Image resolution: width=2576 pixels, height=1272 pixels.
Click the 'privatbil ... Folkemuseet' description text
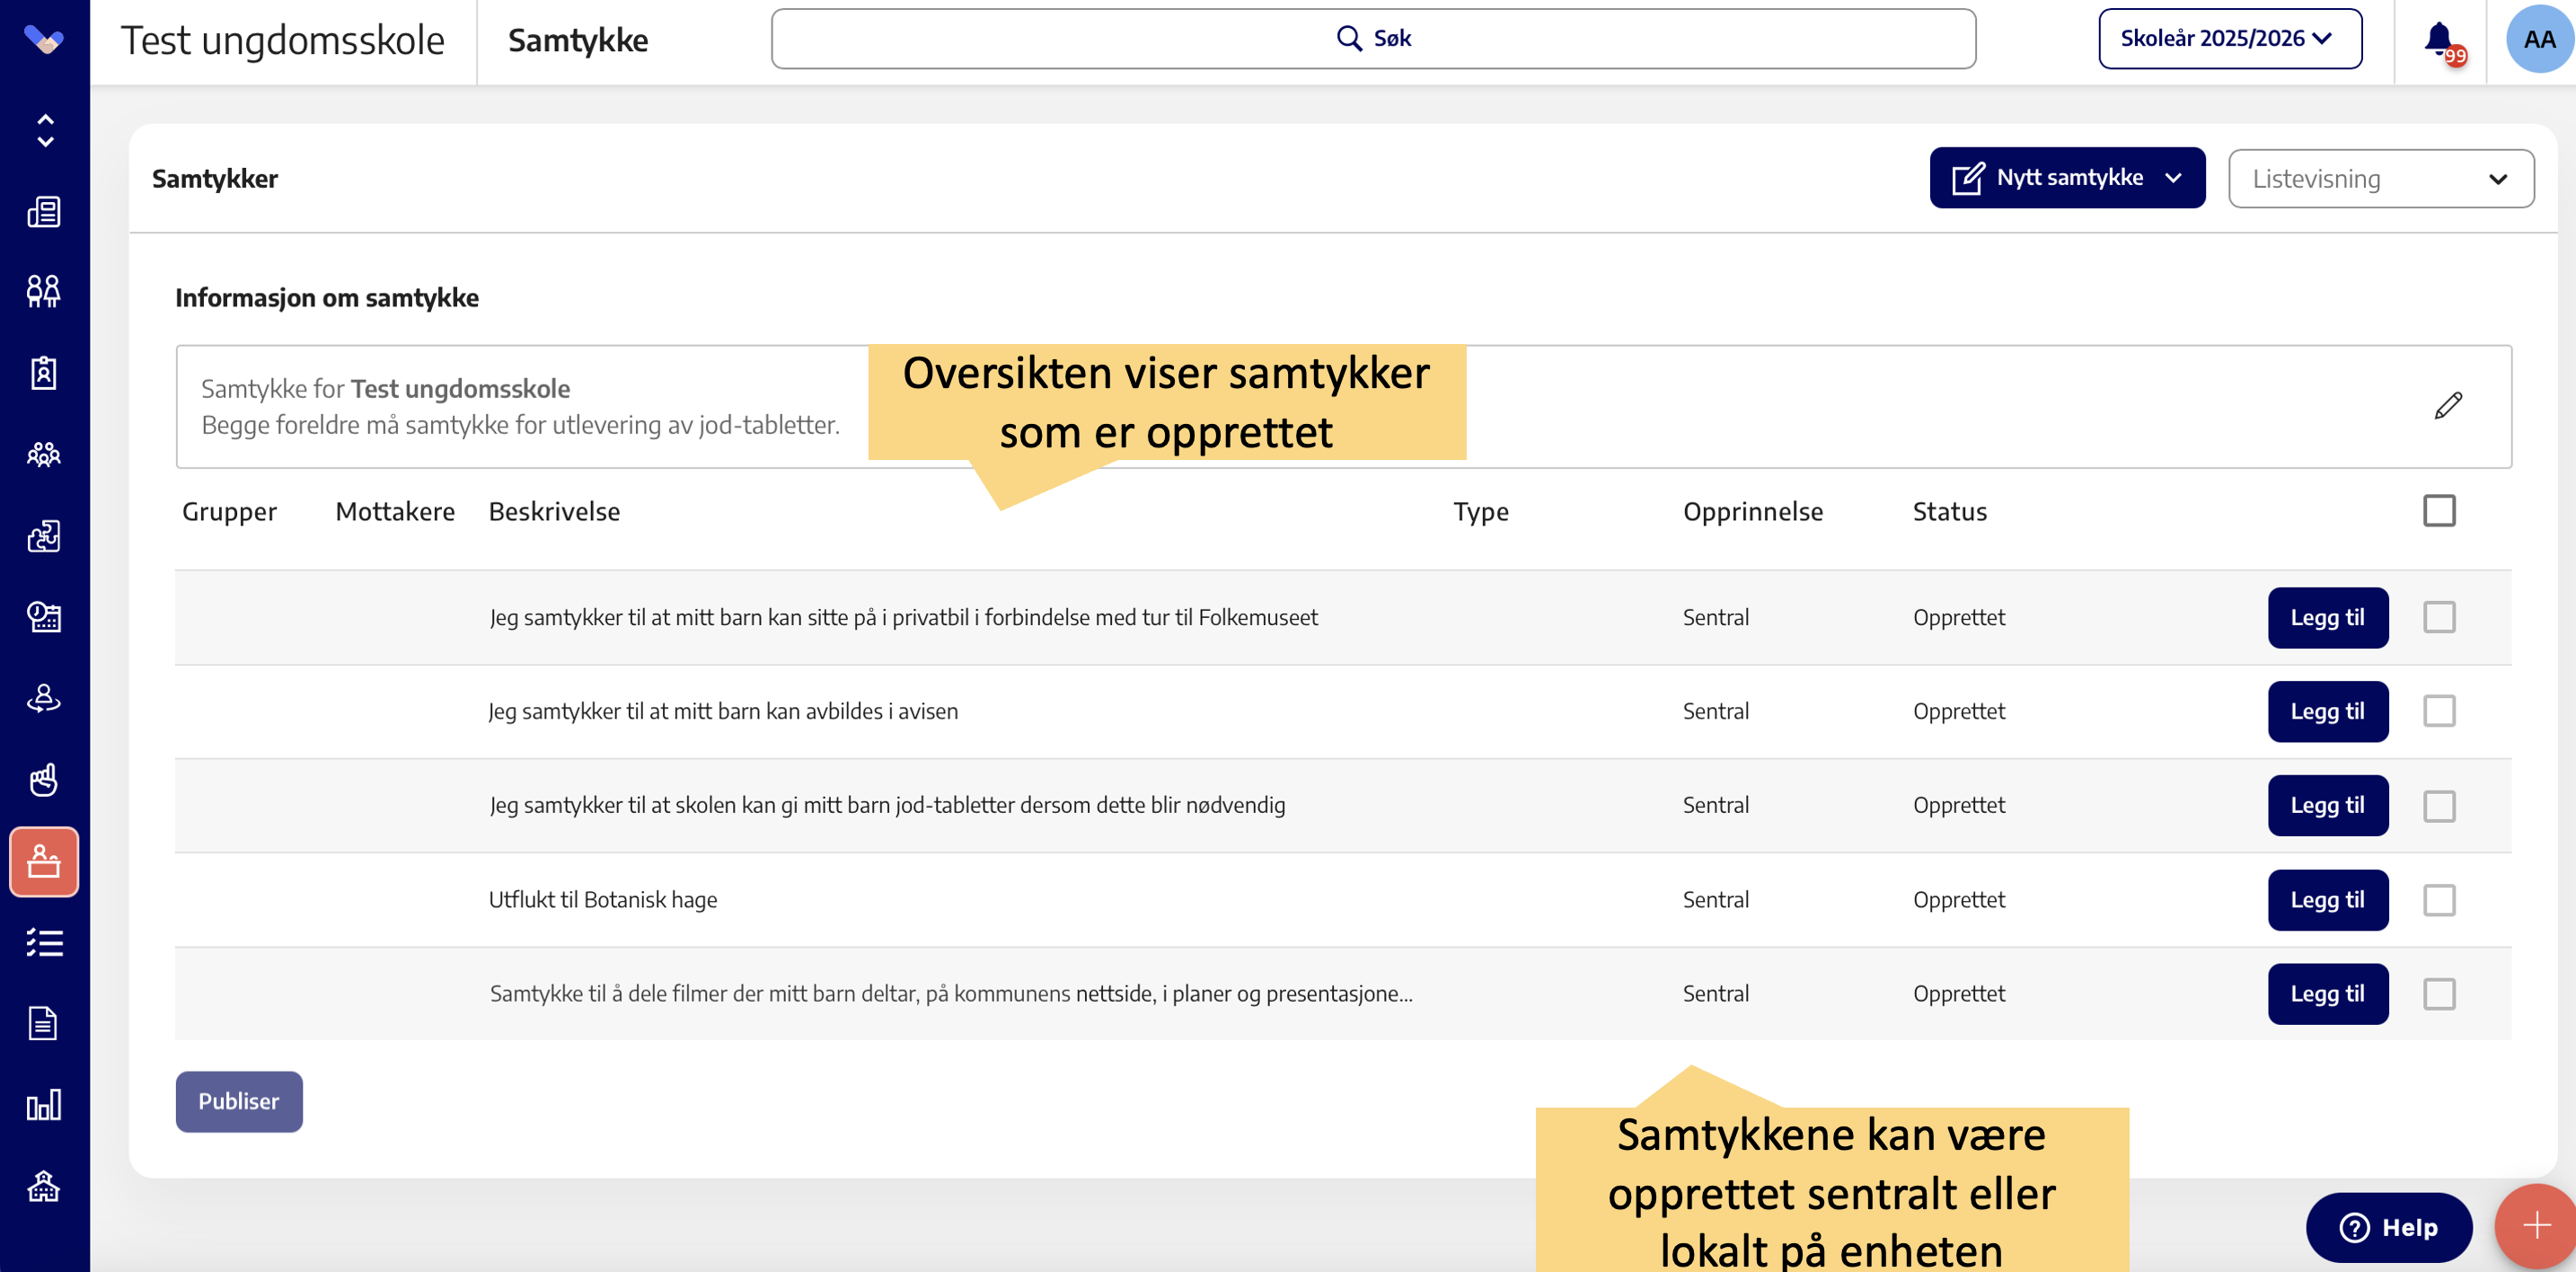(x=904, y=618)
